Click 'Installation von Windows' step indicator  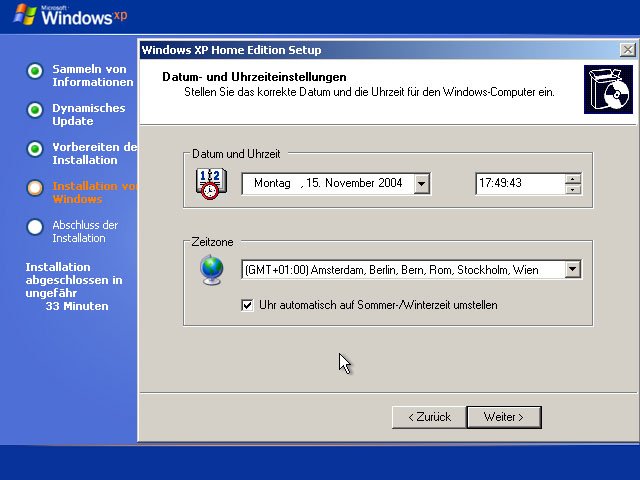35,187
